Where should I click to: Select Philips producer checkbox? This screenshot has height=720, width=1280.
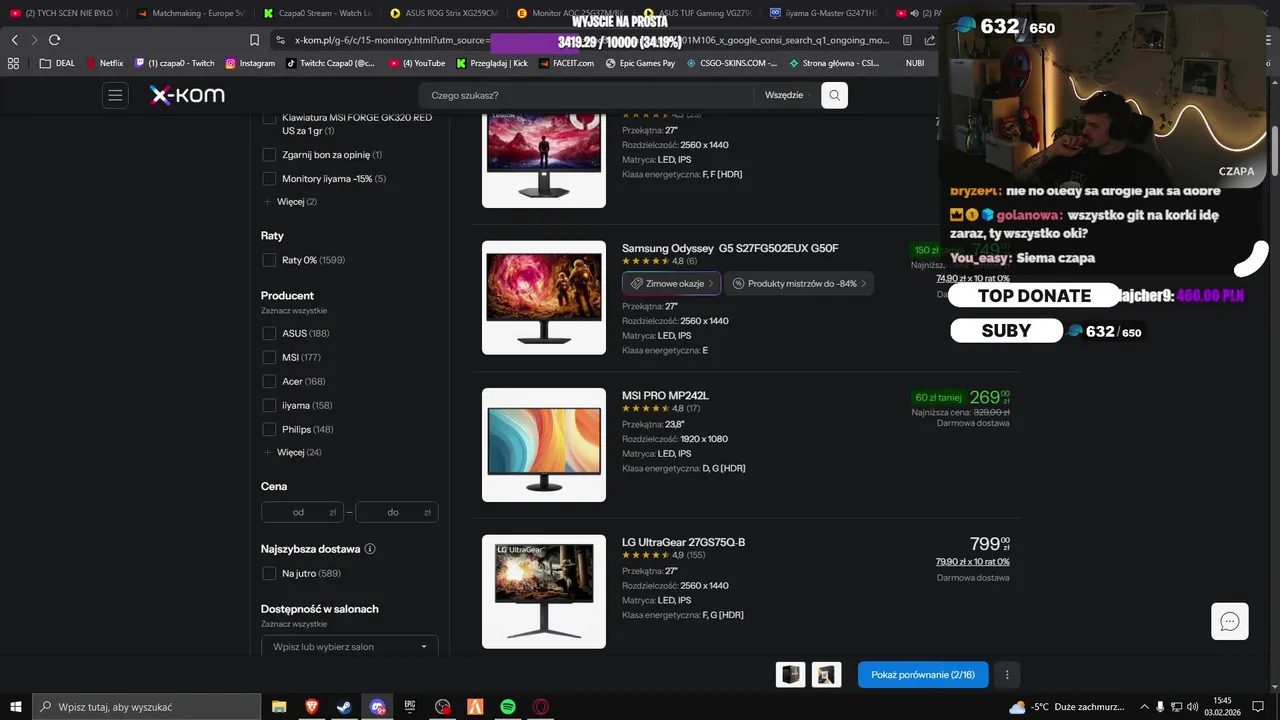point(269,429)
